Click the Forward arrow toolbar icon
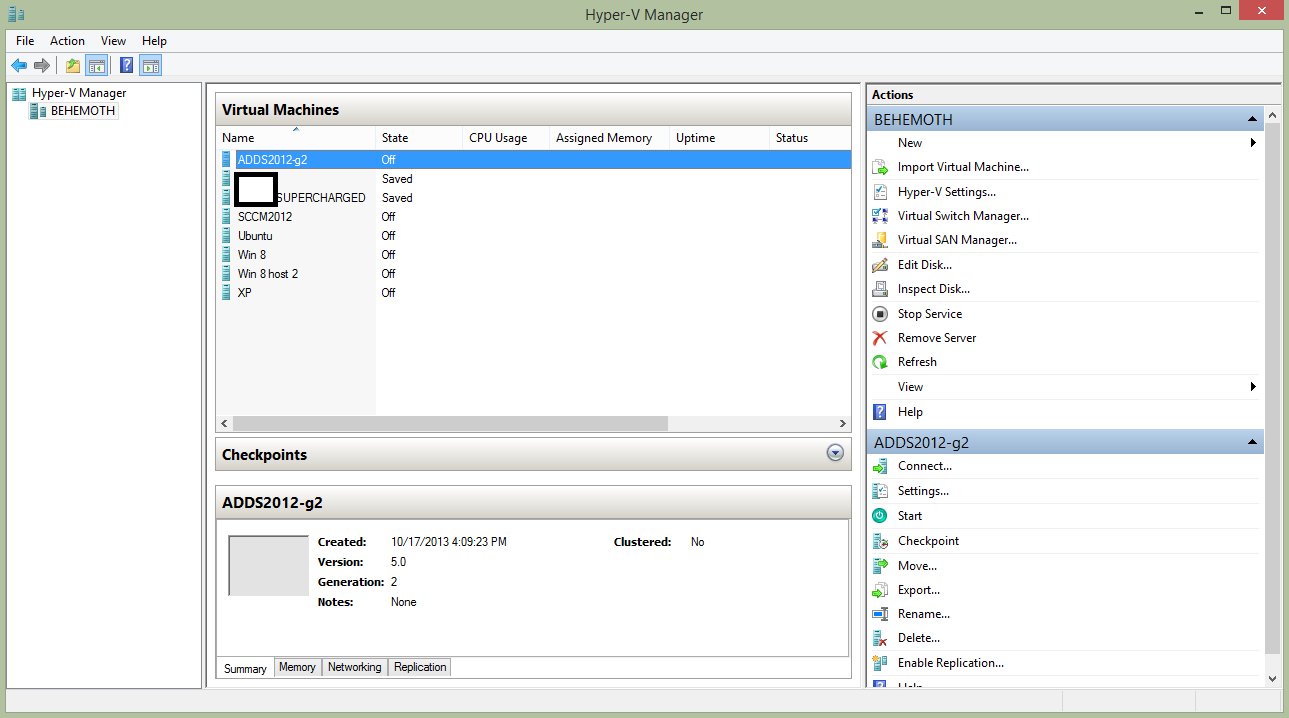Image resolution: width=1289 pixels, height=718 pixels. pyautogui.click(x=42, y=66)
